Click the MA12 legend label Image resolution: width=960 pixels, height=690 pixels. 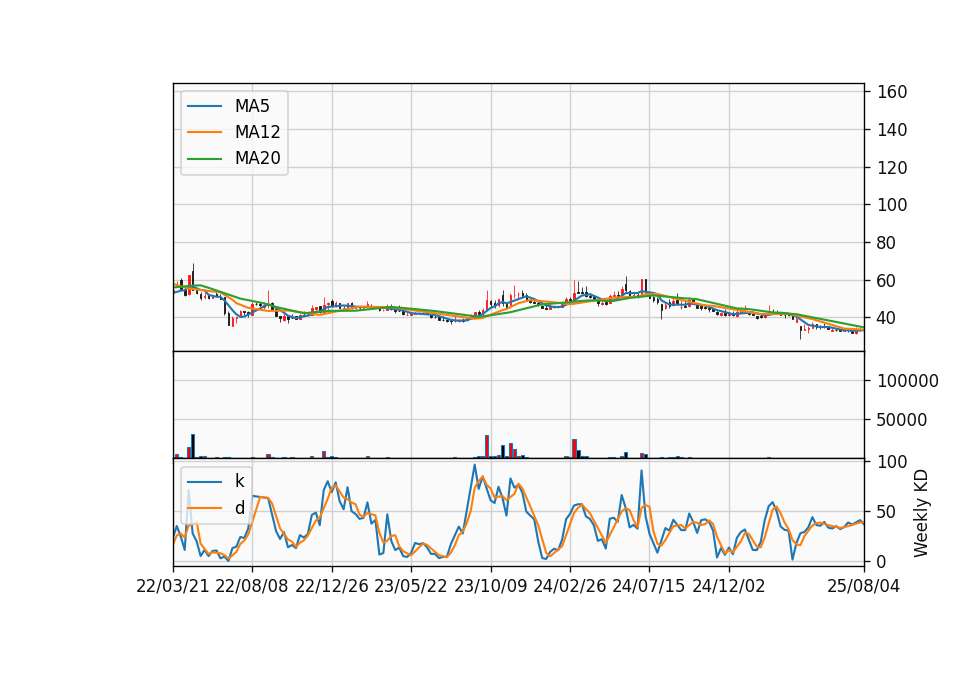point(257,132)
